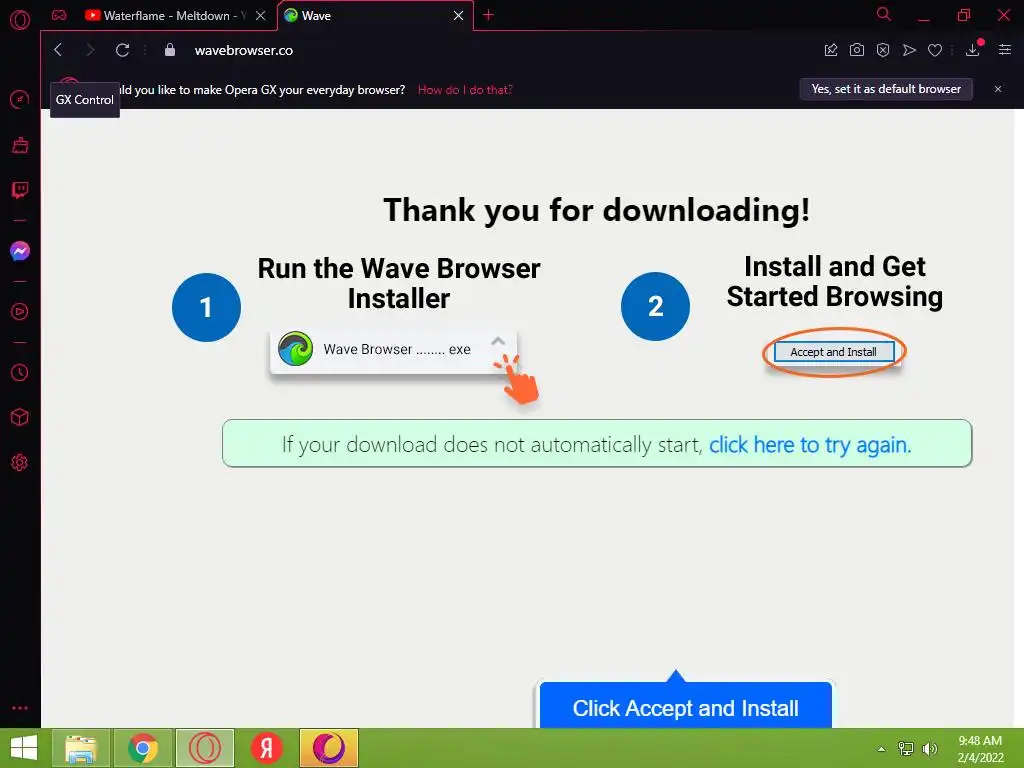This screenshot has height=768, width=1024.
Task: Open the GX Corner gamepad tab
Action: click(x=59, y=15)
